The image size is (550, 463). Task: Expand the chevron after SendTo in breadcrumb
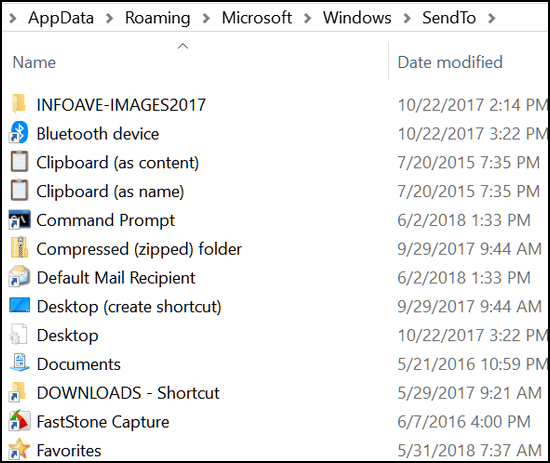point(492,18)
